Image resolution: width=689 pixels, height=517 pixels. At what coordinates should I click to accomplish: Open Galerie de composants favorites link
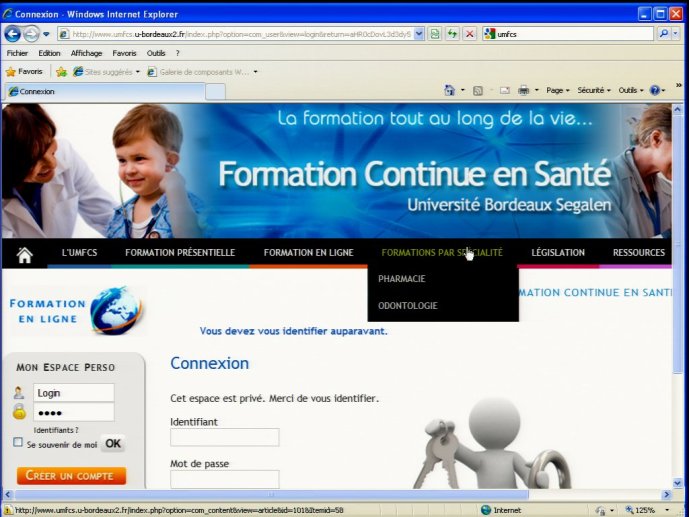point(202,72)
